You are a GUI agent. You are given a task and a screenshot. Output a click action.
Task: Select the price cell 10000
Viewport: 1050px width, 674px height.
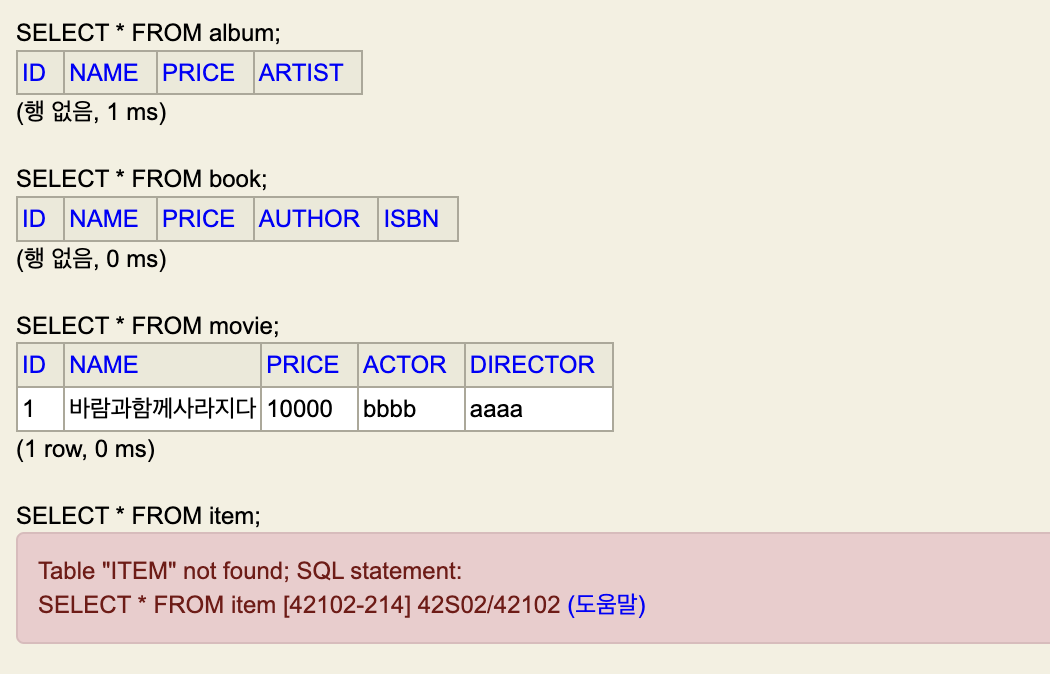(x=309, y=408)
